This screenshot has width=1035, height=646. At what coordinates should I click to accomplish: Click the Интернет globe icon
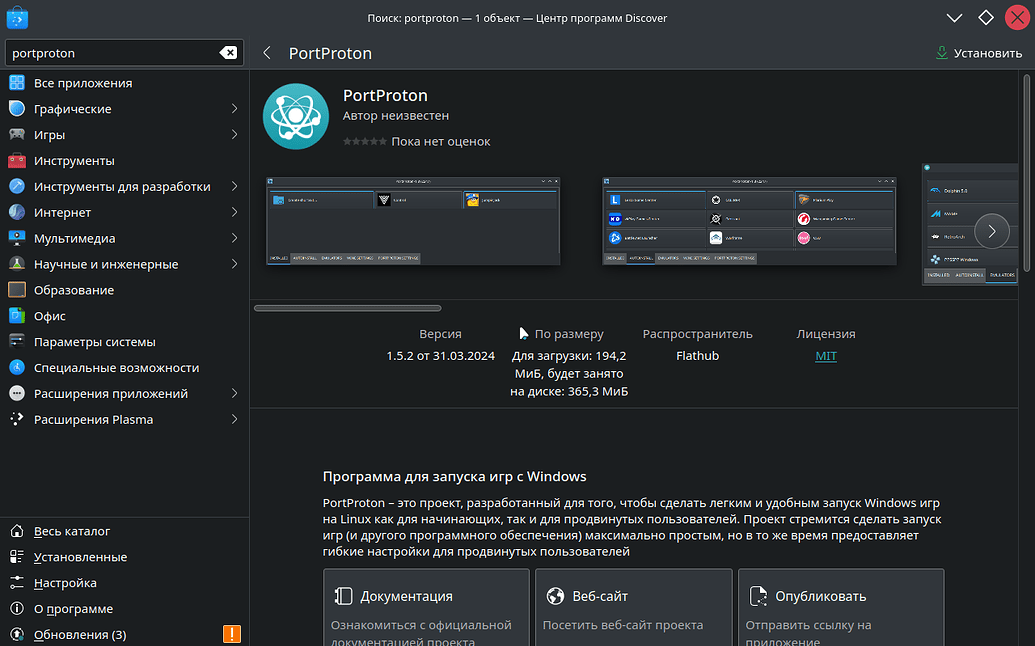(17, 212)
